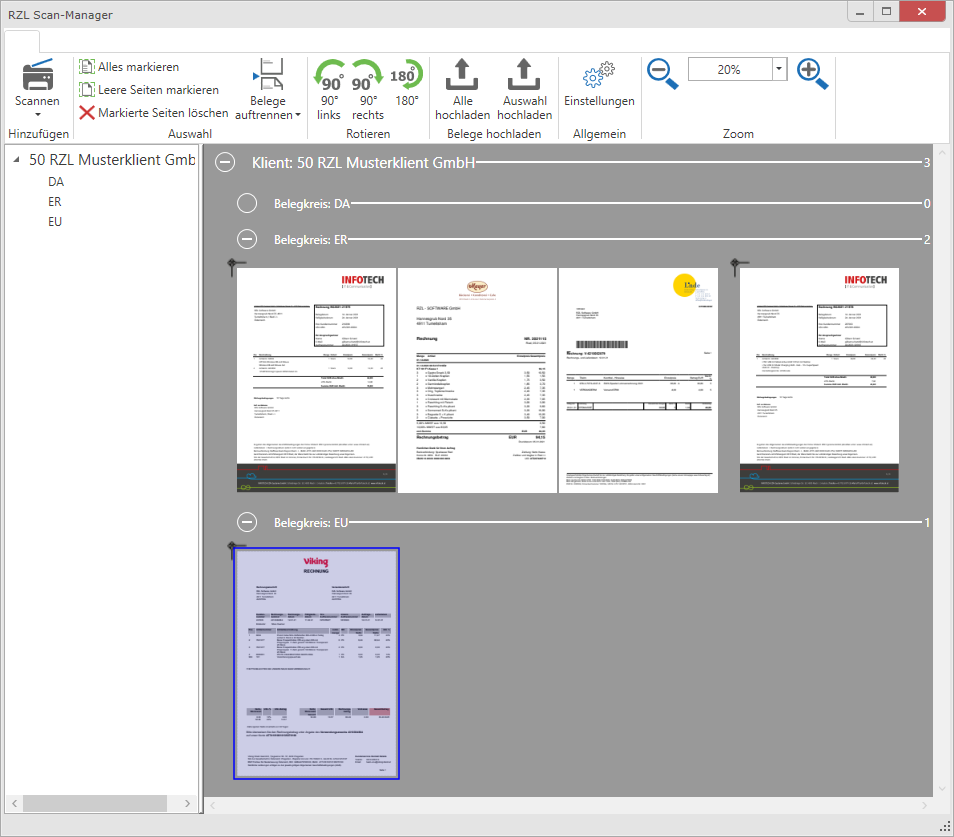Image resolution: width=954 pixels, height=837 pixels.
Task: Collapse the Klient 50 RZL Musterklient group
Action: (227, 162)
